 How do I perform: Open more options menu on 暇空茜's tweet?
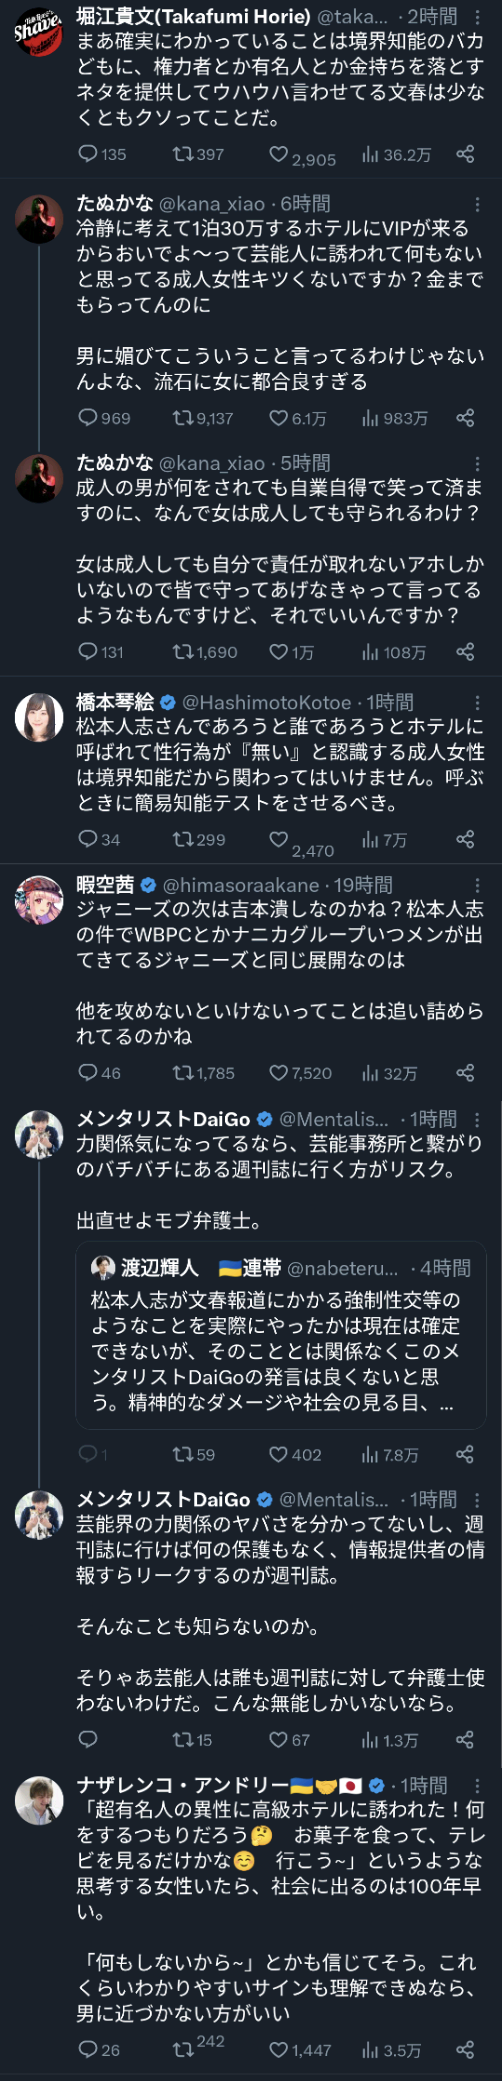(x=477, y=885)
